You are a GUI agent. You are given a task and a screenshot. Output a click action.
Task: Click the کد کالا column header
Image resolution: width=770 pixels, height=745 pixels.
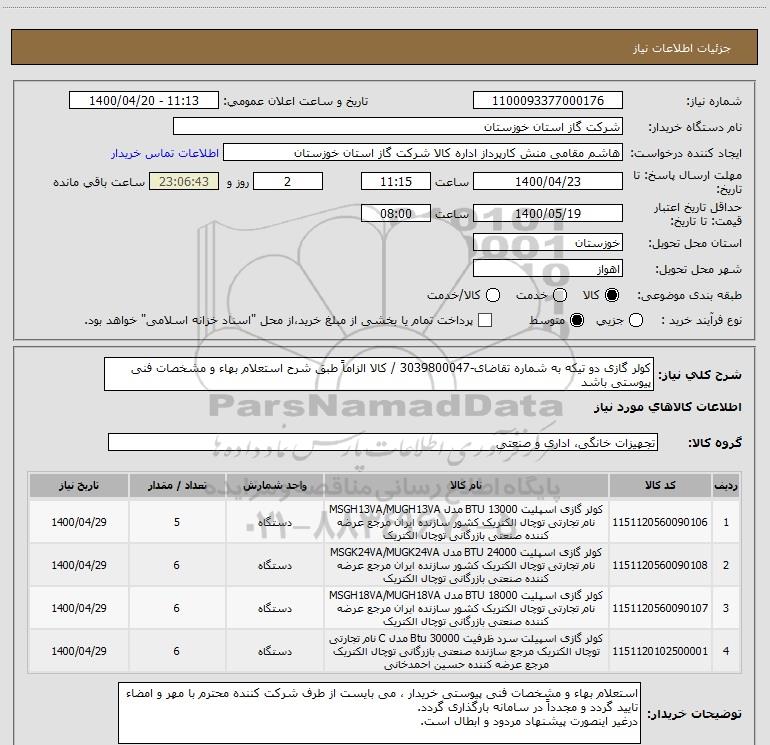[660, 486]
